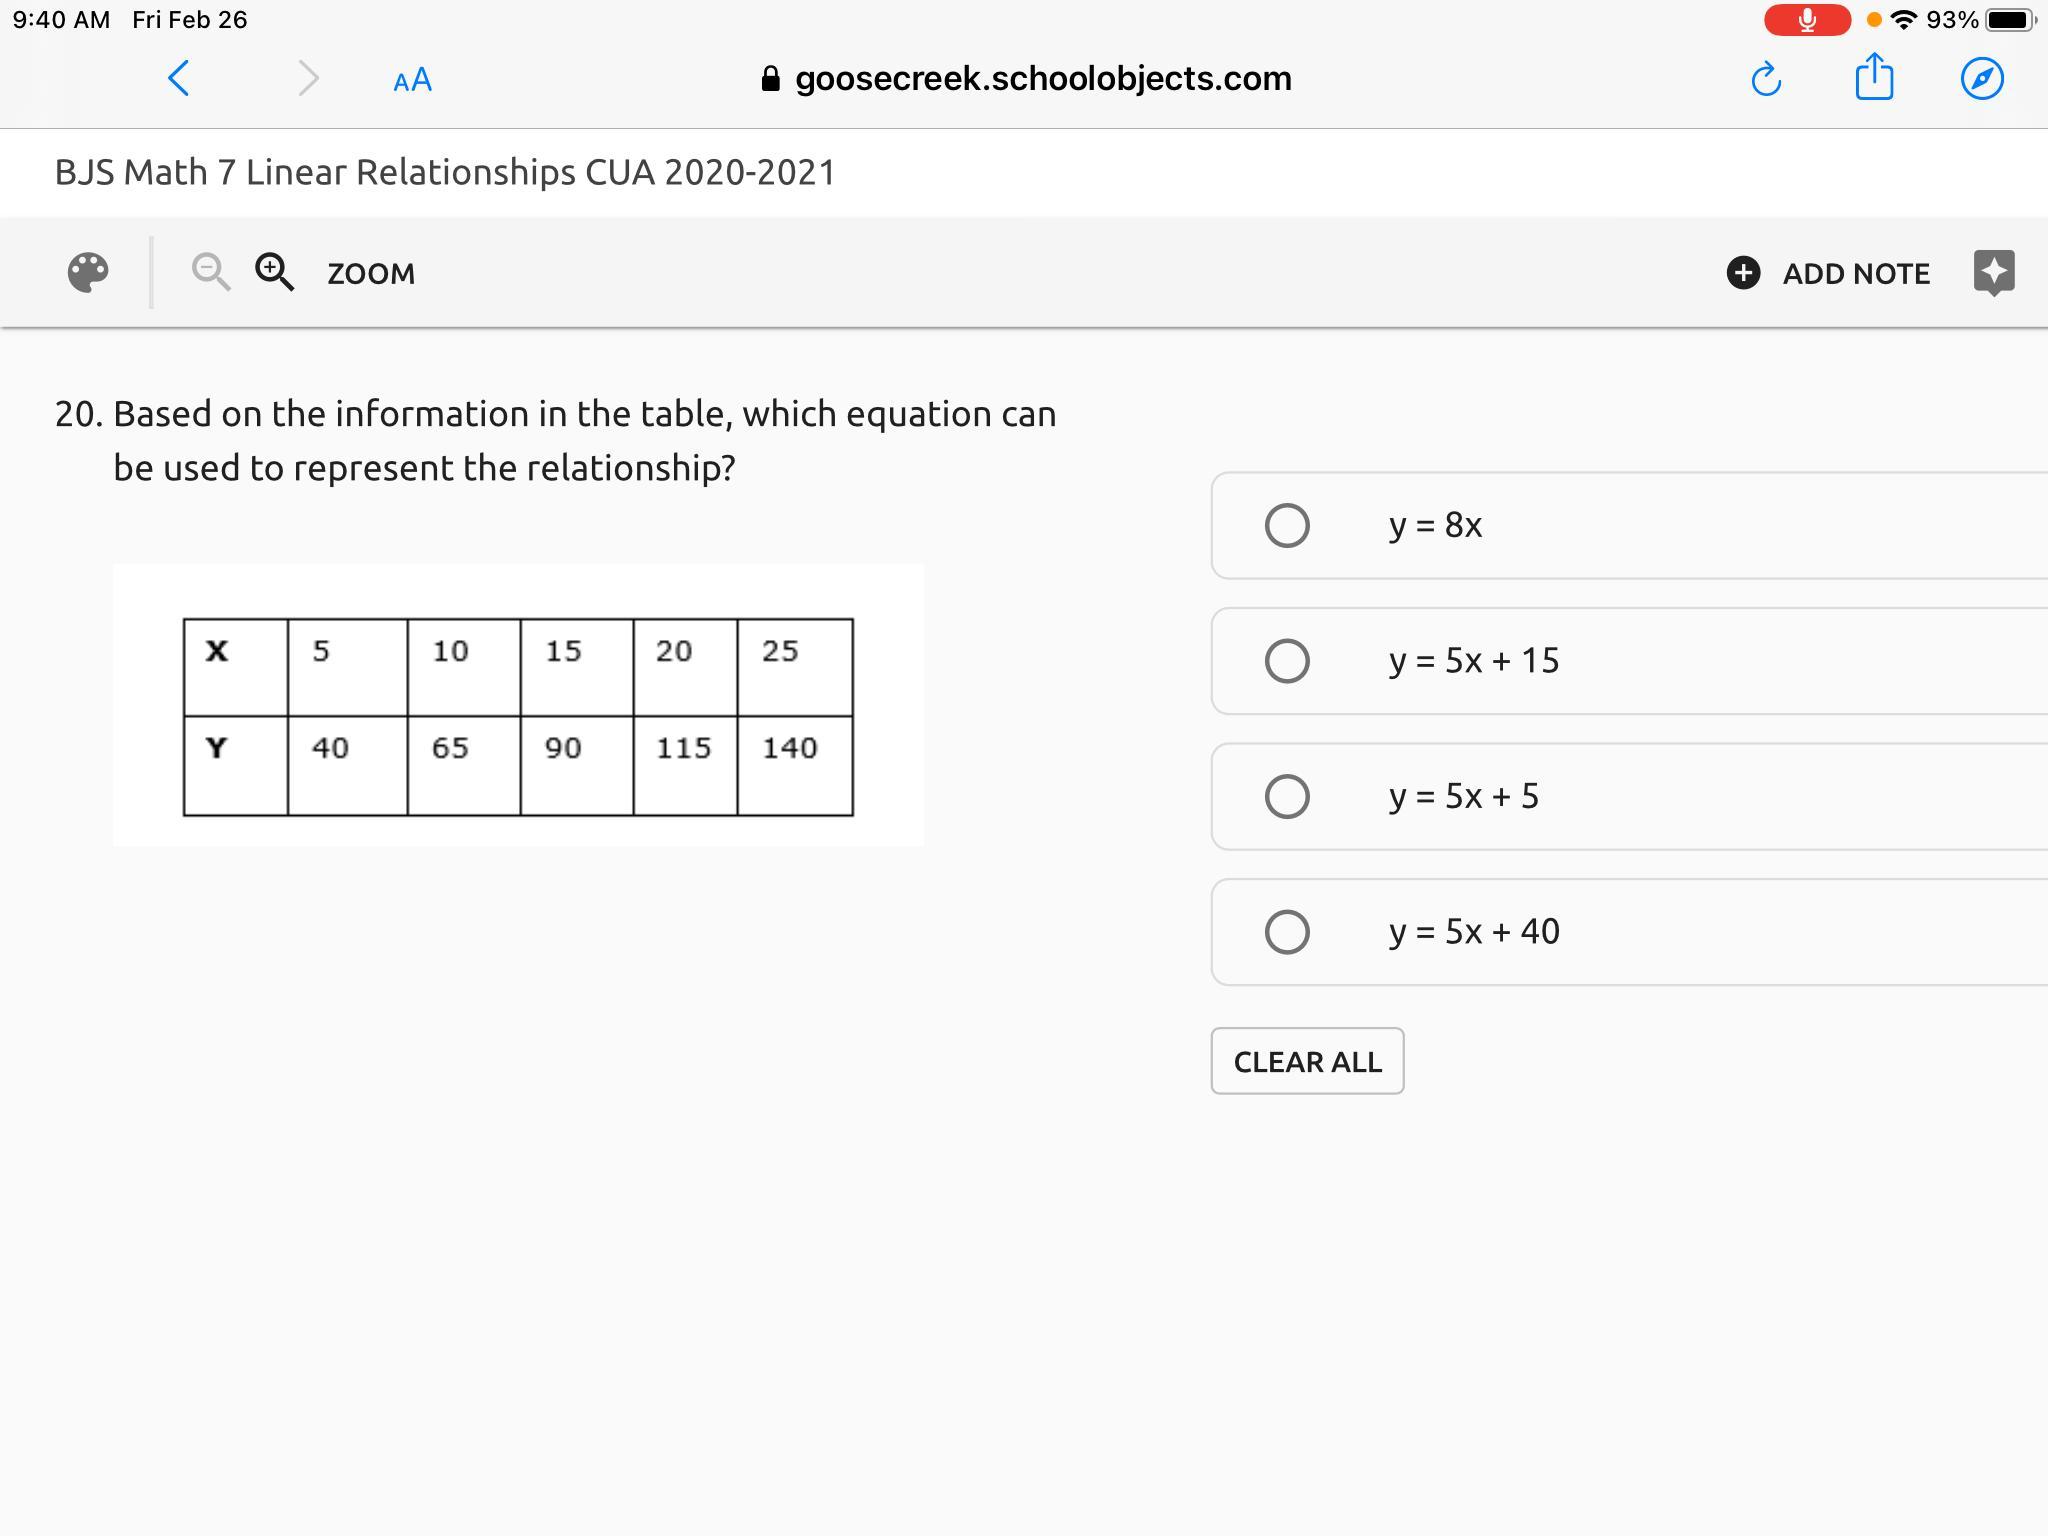Tap the compass browser icon

click(x=1982, y=78)
